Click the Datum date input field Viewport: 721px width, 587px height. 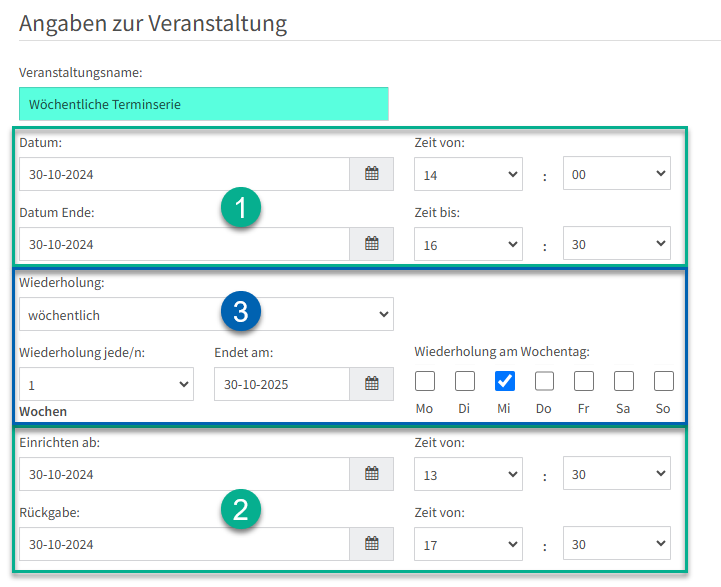click(x=184, y=174)
